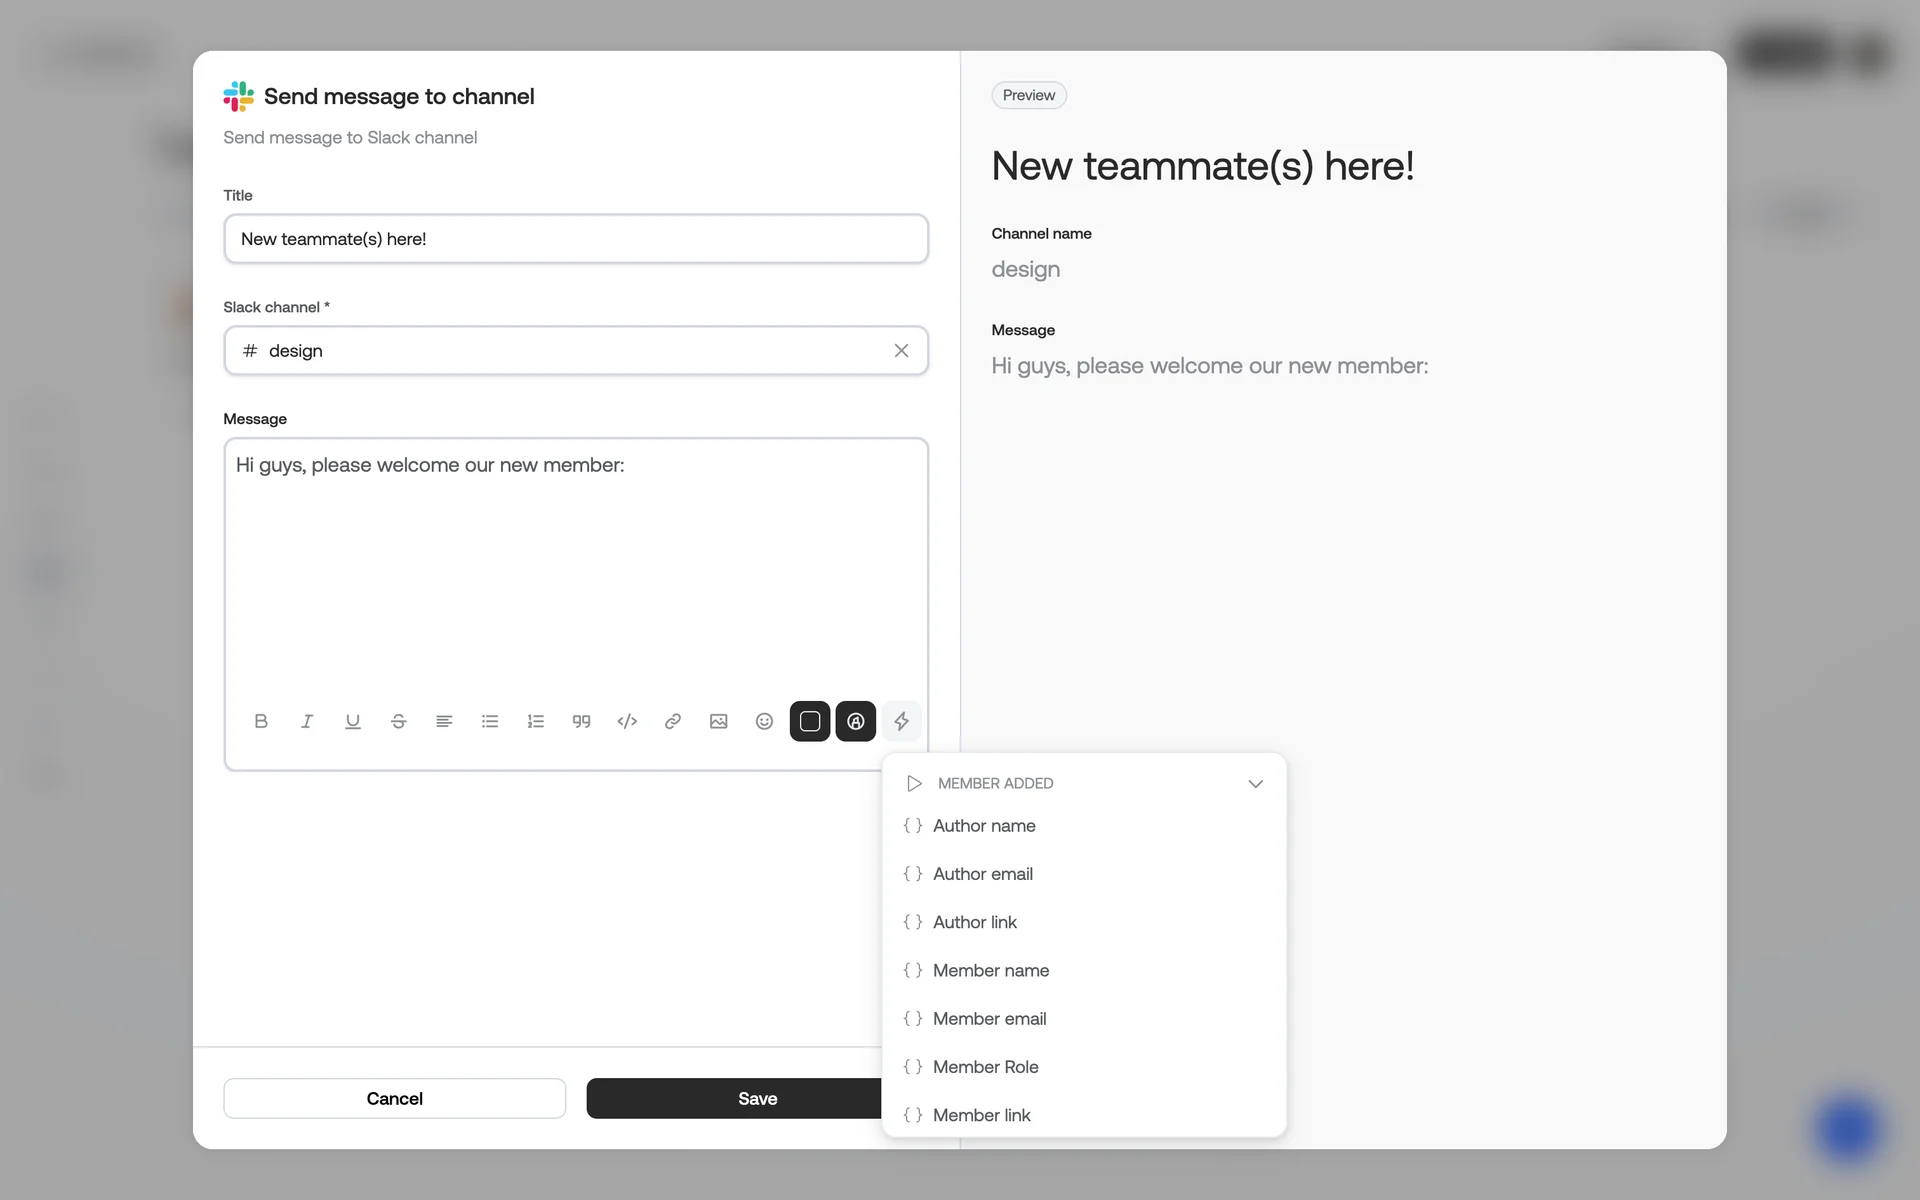1920x1200 pixels.
Task: Clear the design Slack channel selection
Action: [x=901, y=350]
